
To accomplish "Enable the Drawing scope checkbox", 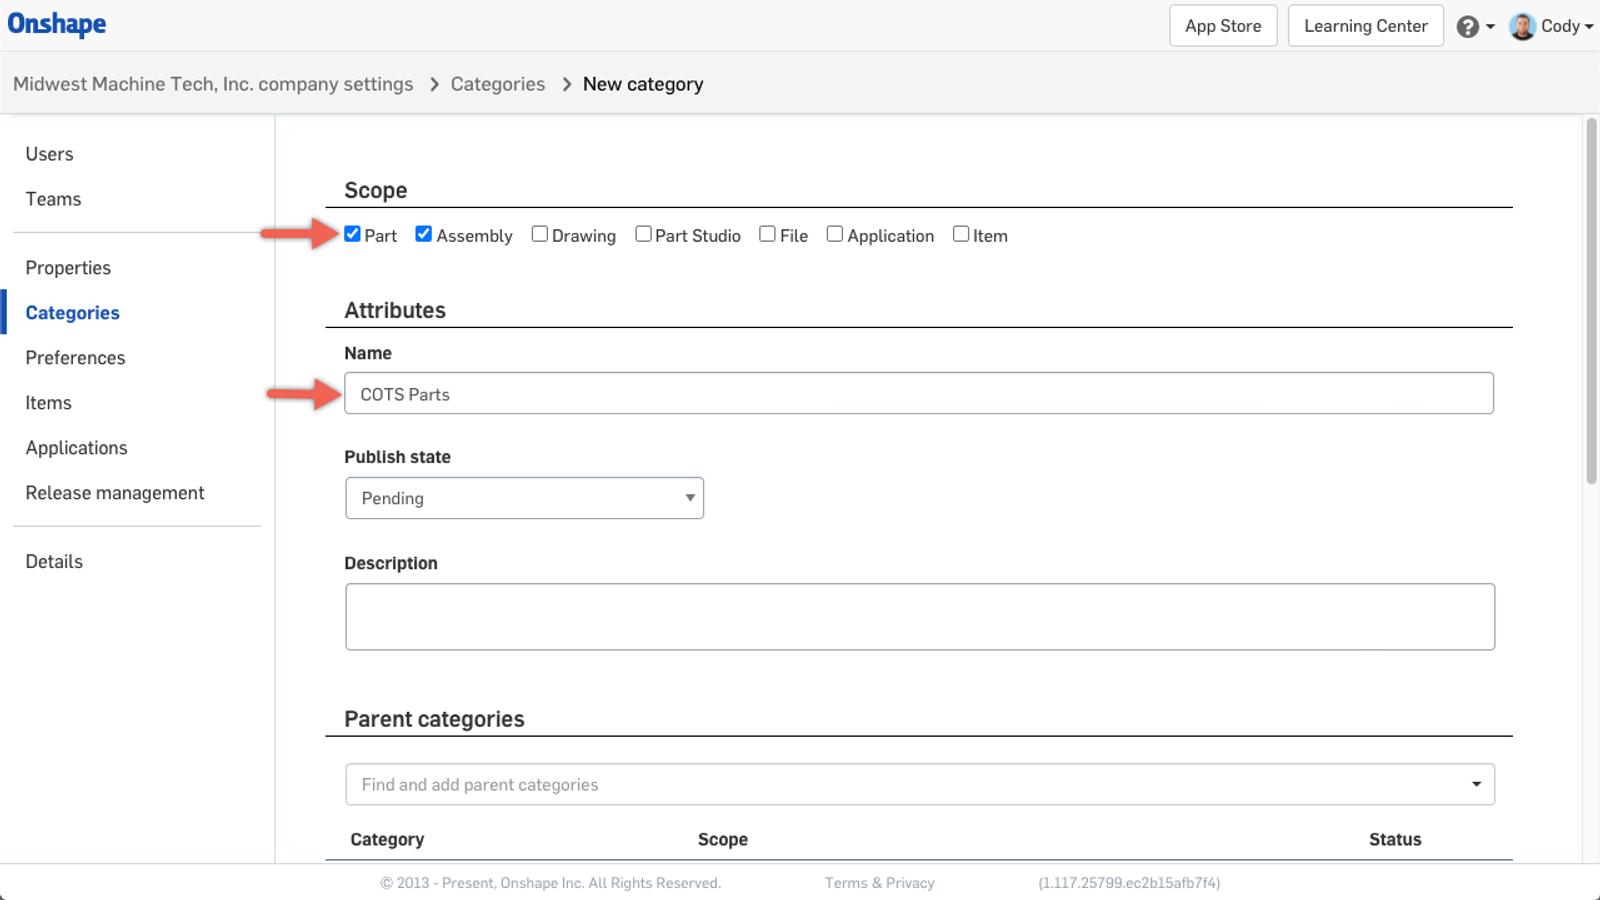I will point(540,234).
